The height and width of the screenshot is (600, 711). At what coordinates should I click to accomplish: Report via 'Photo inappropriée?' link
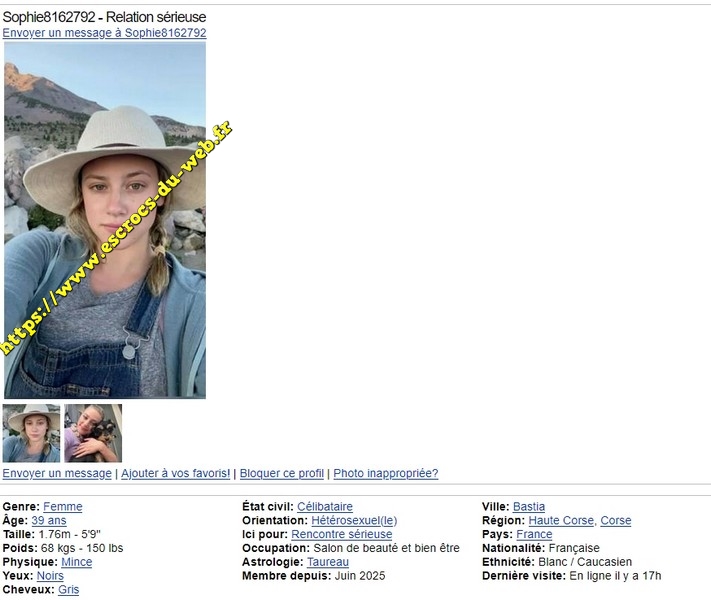[x=385, y=473]
